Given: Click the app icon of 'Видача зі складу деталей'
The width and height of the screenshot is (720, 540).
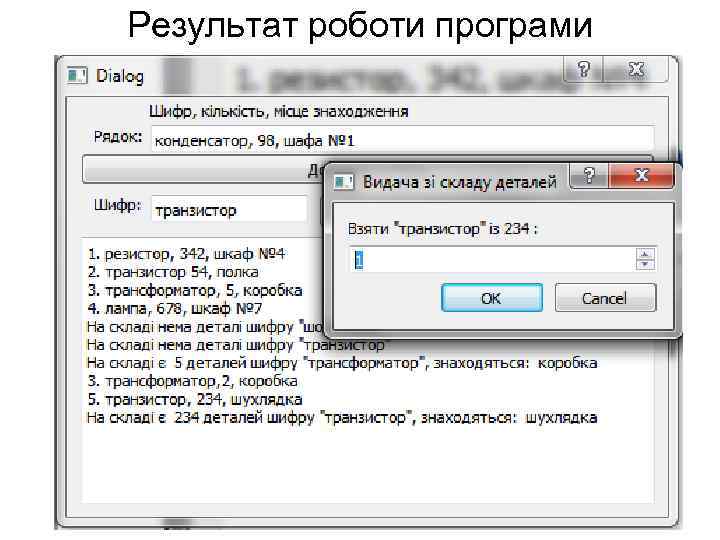Looking at the screenshot, I should (x=343, y=182).
